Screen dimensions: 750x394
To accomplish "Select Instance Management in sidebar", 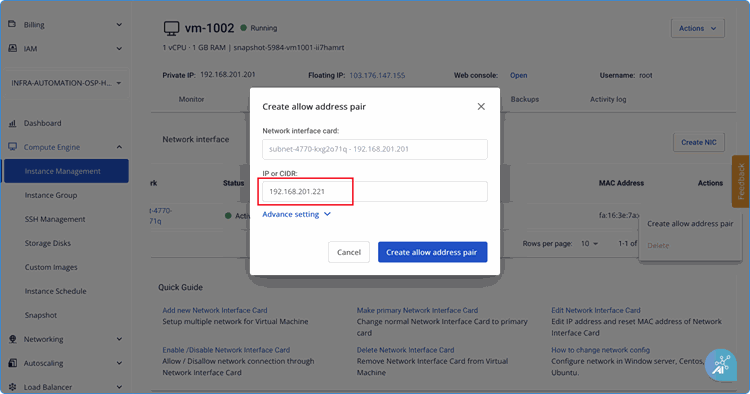I will [66, 171].
